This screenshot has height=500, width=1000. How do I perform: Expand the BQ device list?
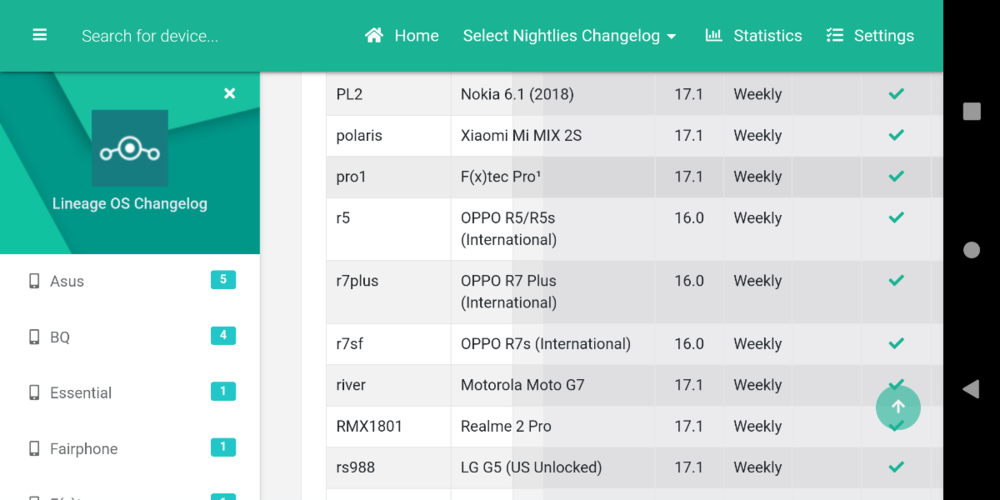coord(60,337)
